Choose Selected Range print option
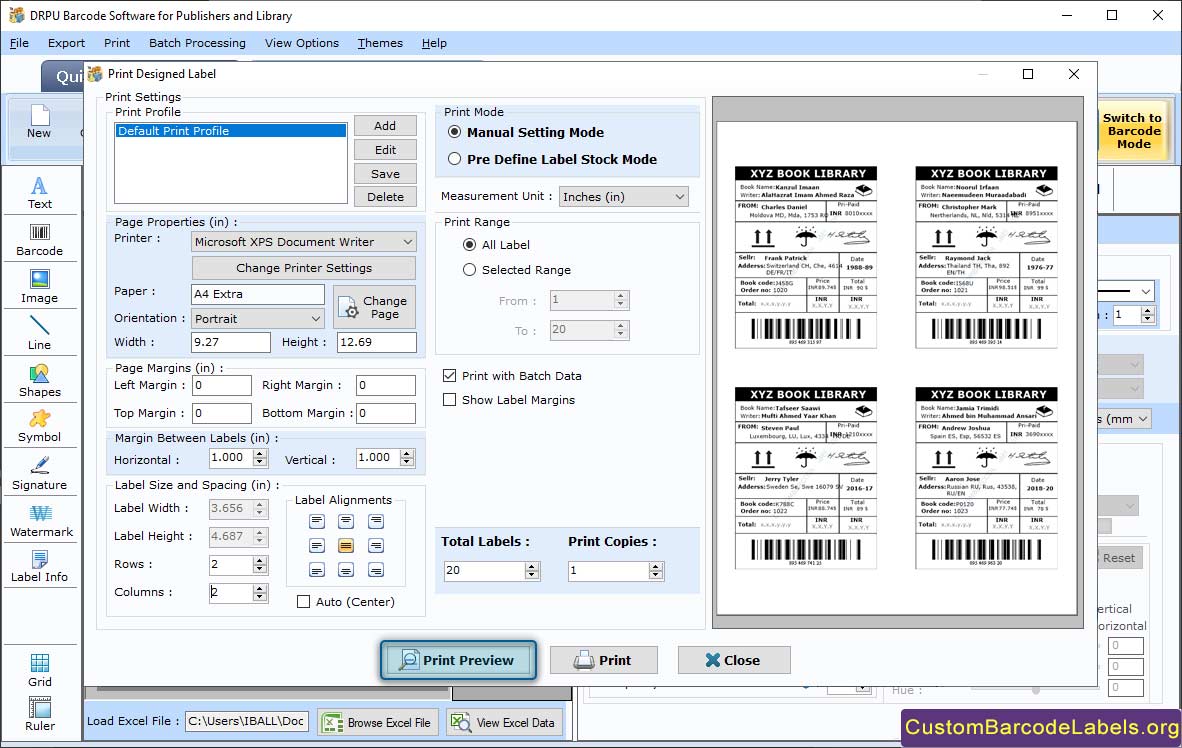The image size is (1182, 748). coord(470,269)
